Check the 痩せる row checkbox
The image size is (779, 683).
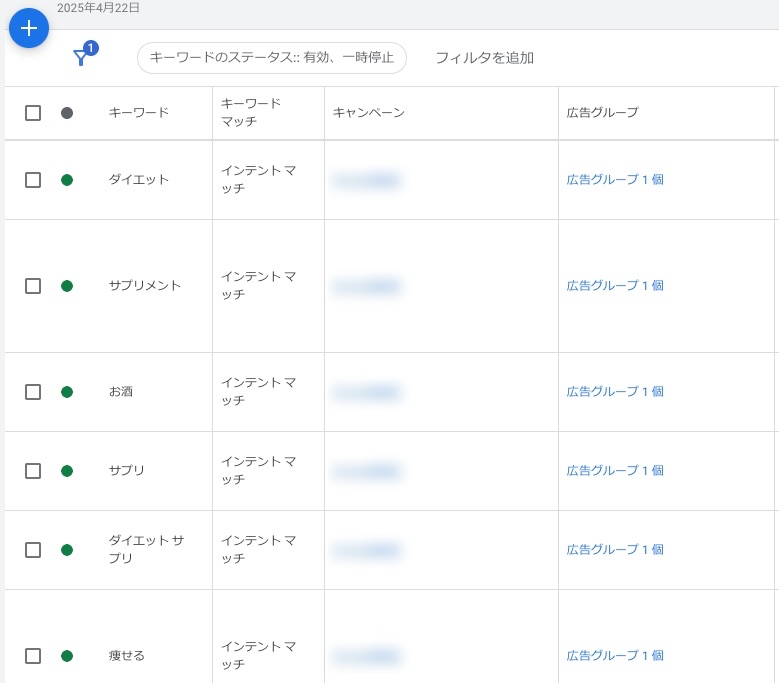click(x=33, y=656)
